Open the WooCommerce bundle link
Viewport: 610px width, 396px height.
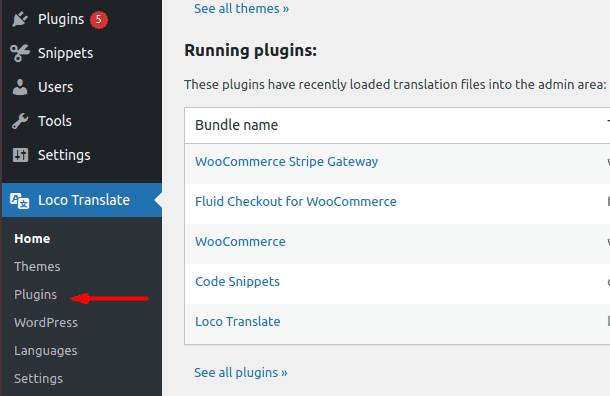tap(240, 242)
